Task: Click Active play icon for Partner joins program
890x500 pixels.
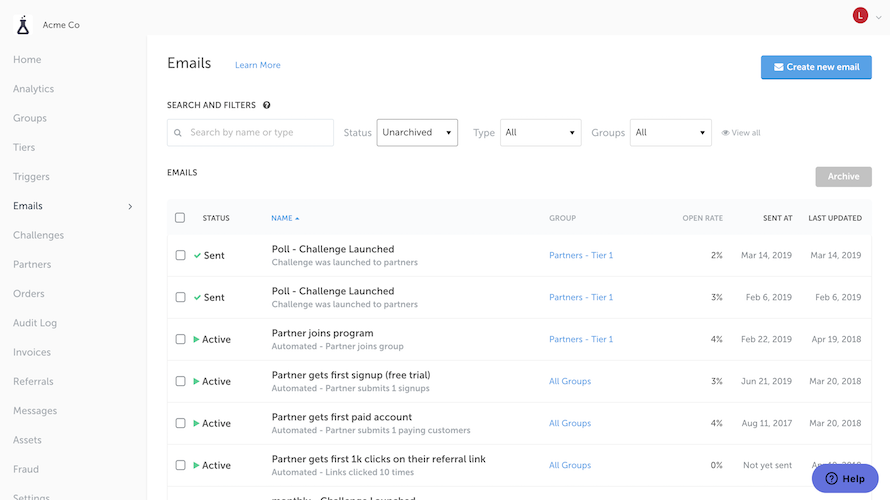Action: click(196, 339)
